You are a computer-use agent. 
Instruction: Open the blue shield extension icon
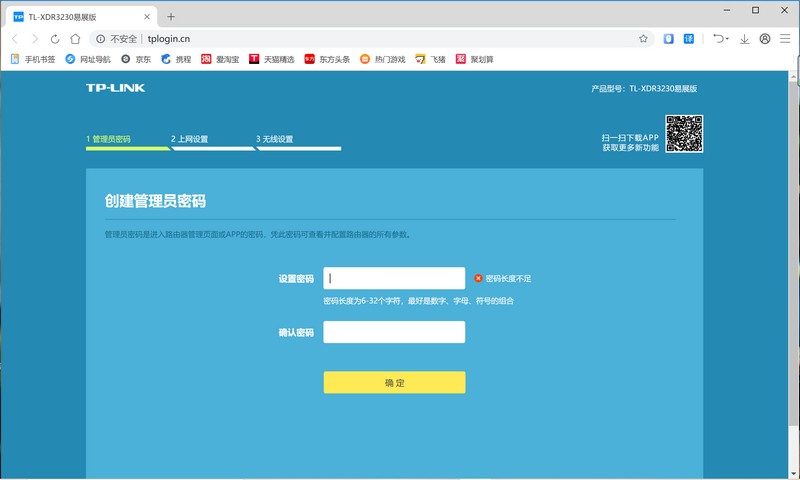668,39
